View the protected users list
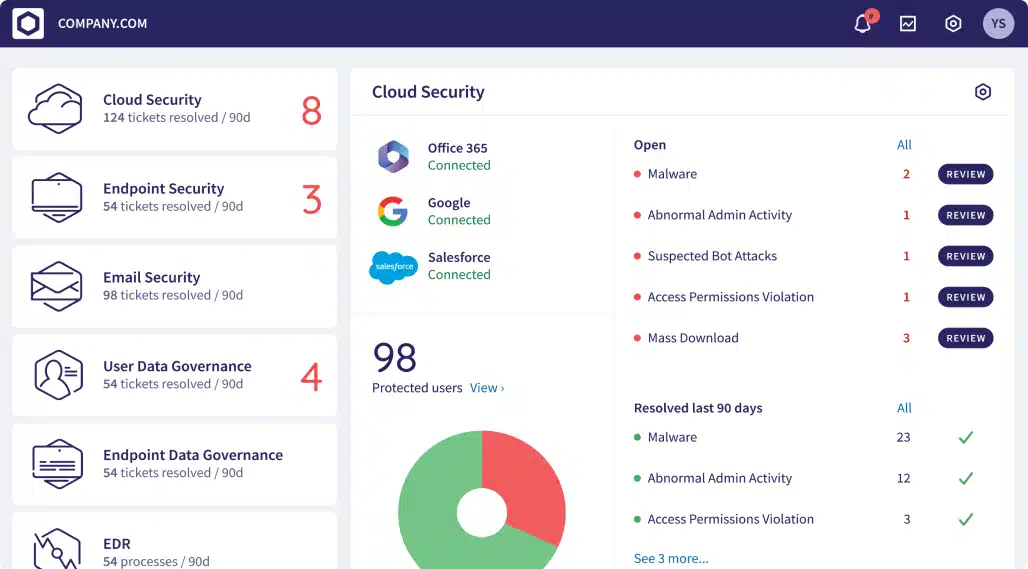Screen dimensions: 1028x569 pos(487,388)
